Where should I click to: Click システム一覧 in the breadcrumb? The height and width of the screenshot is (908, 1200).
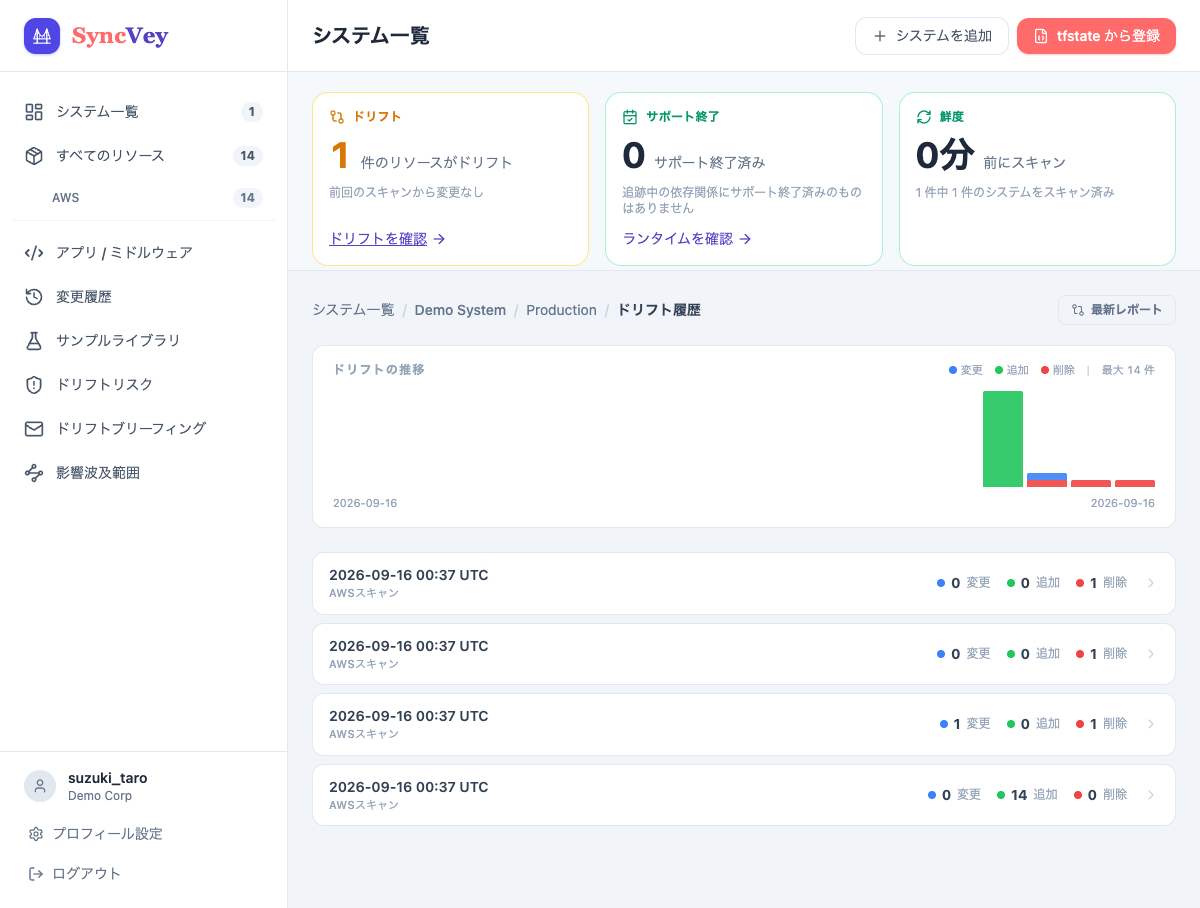pyautogui.click(x=353, y=310)
